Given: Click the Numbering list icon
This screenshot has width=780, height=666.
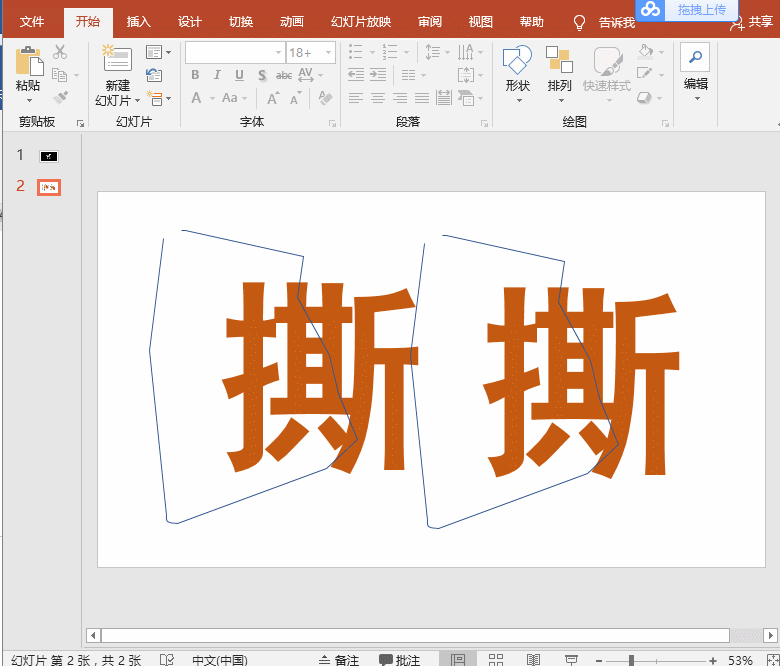Looking at the screenshot, I should (x=390, y=51).
